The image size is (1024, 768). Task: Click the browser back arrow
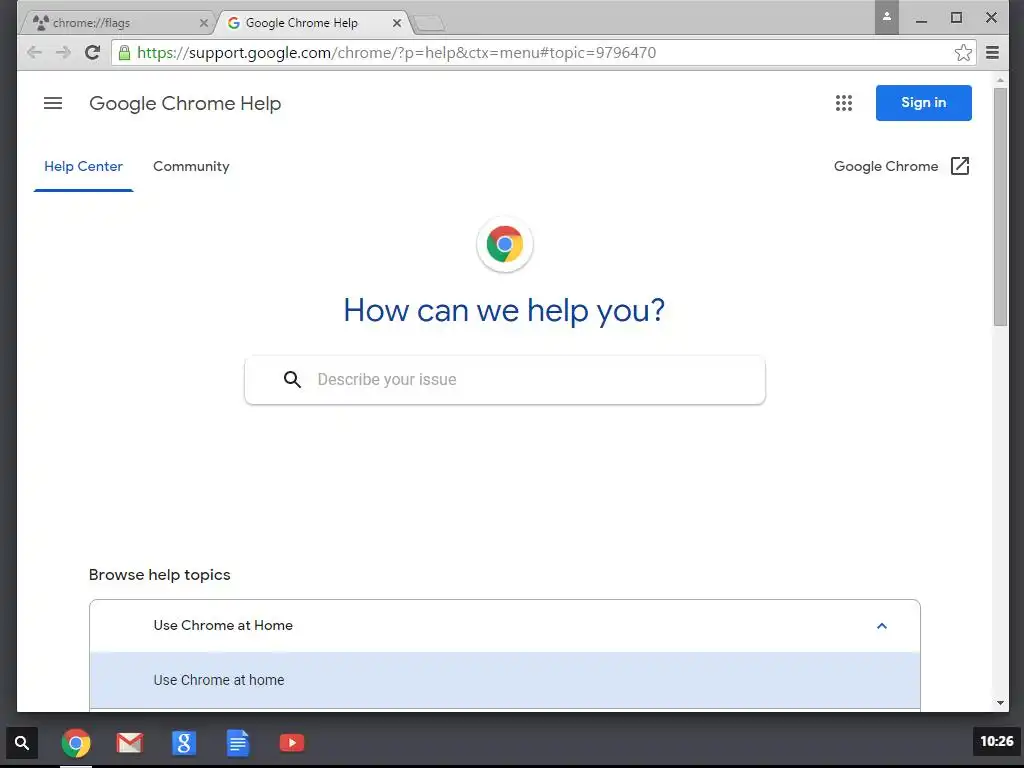click(35, 52)
